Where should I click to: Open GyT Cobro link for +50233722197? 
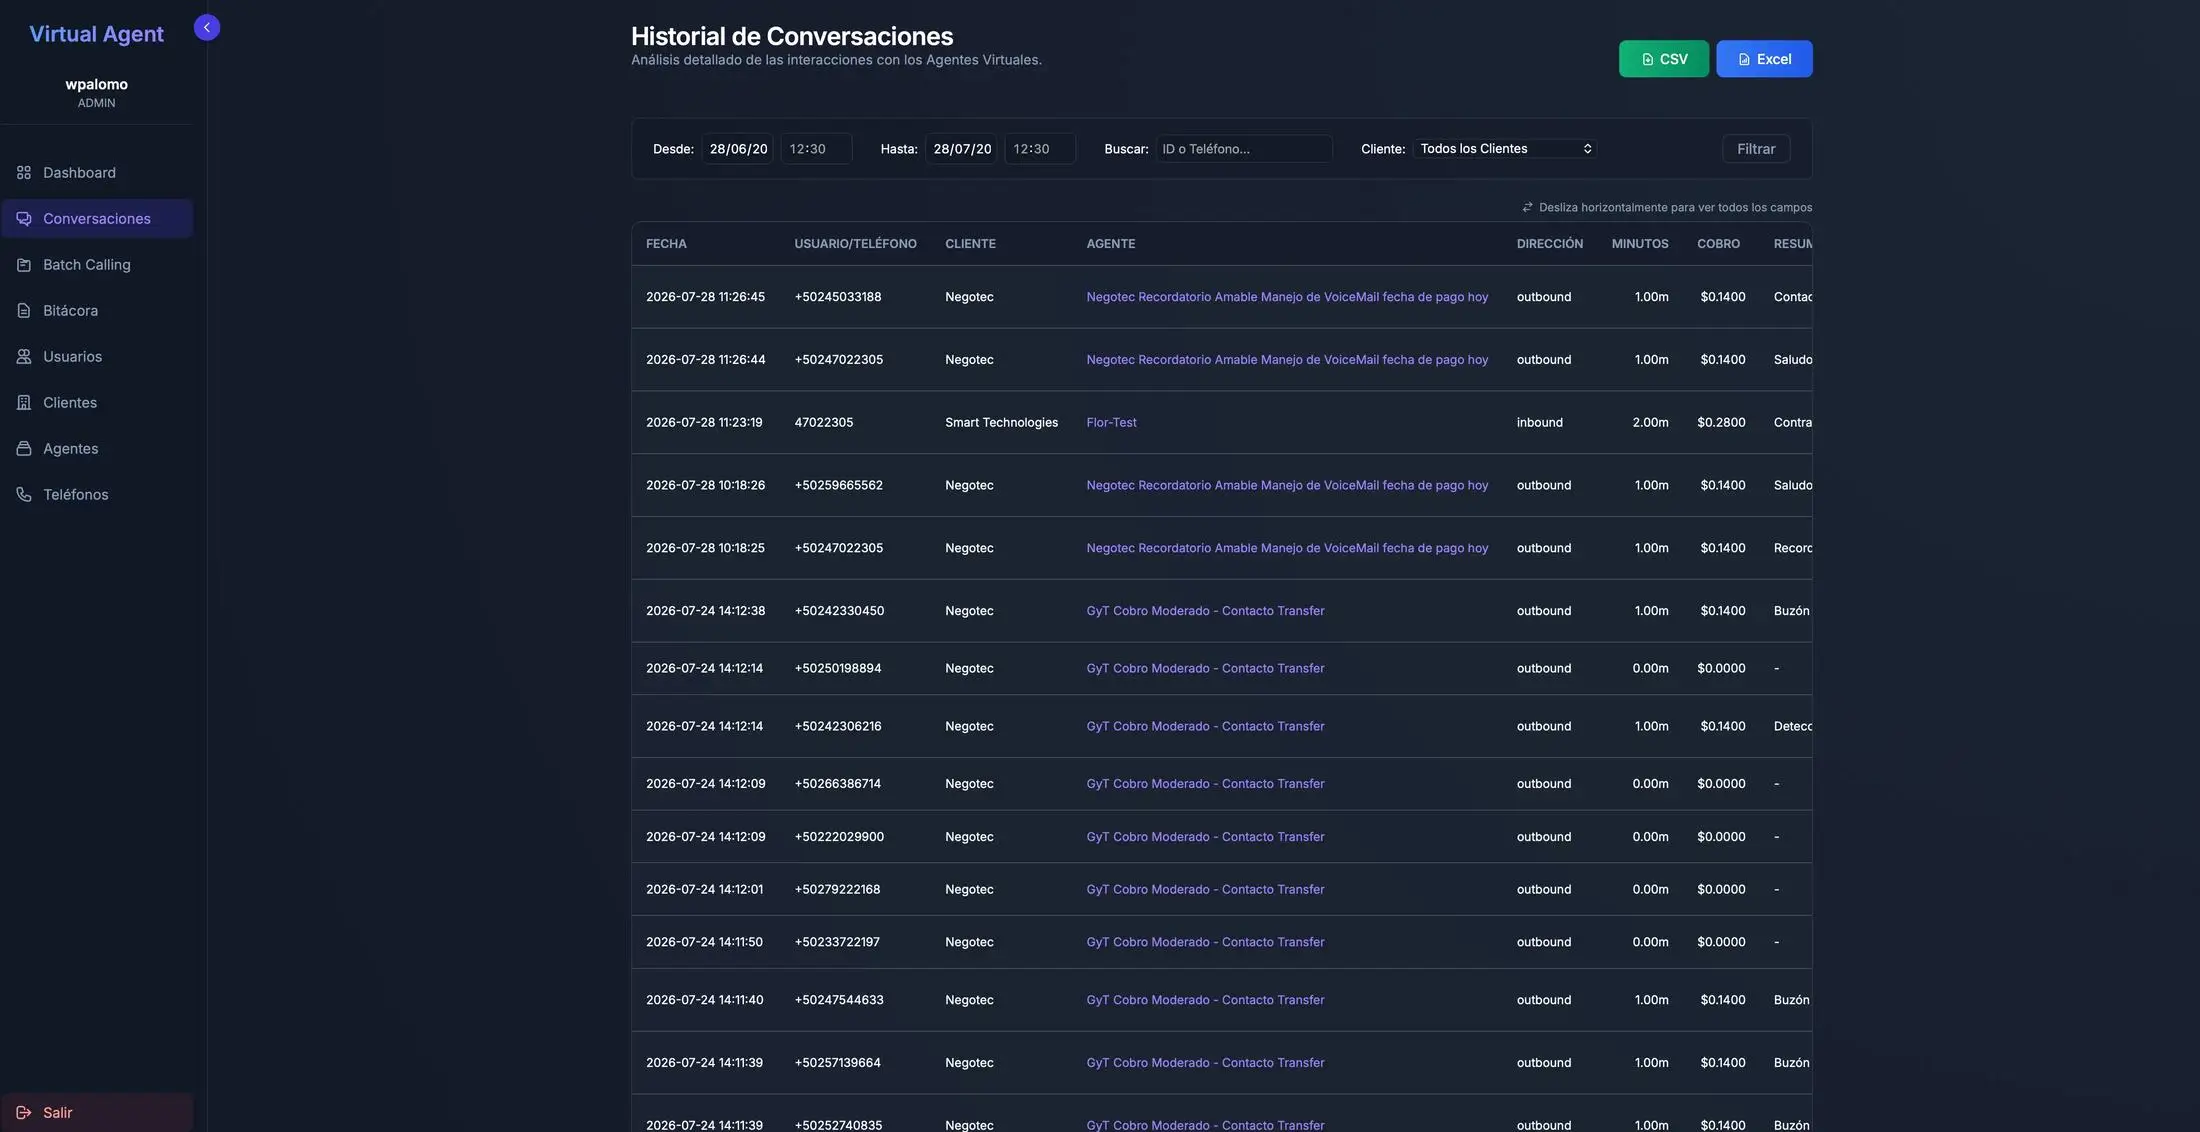(x=1205, y=942)
